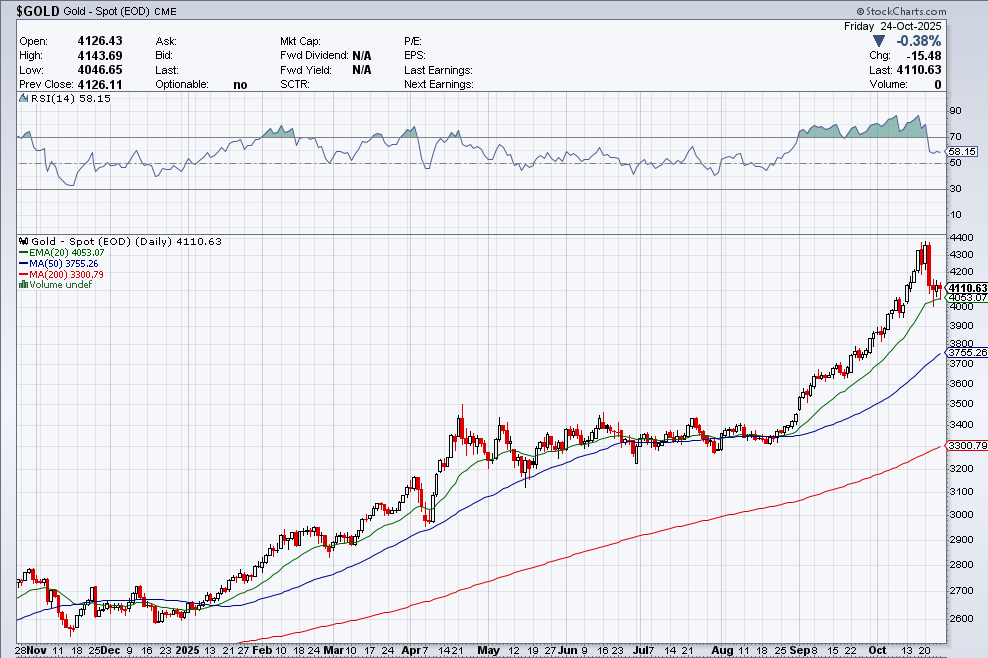
Task: Click the Bid: label
Action: (164, 55)
